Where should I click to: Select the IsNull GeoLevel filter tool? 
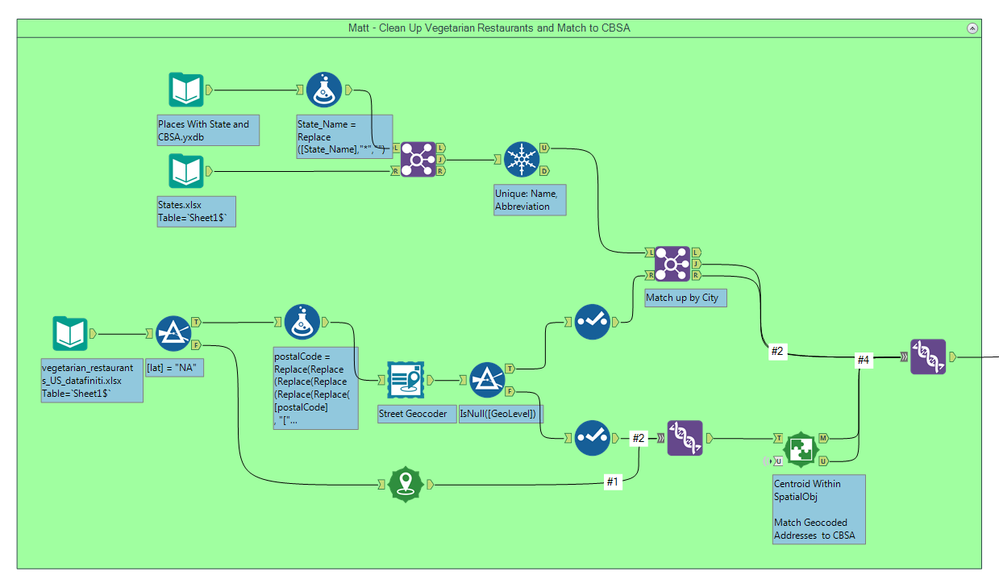487,380
